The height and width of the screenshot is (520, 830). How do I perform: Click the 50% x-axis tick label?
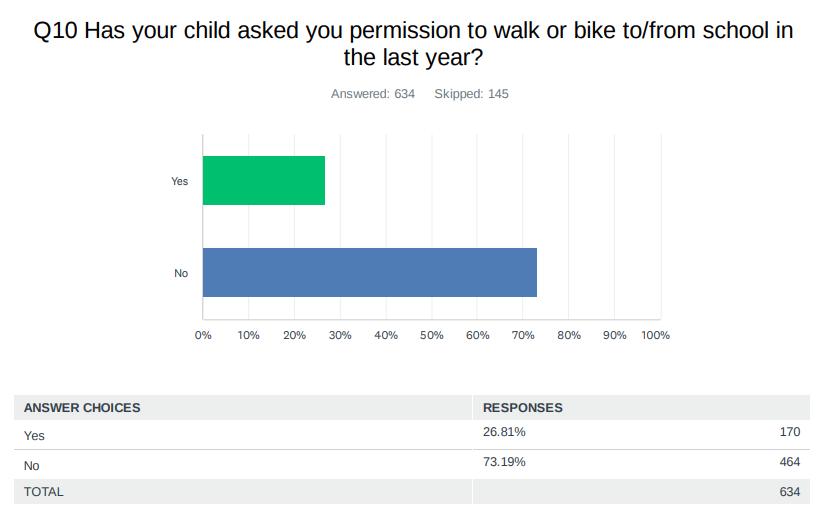pos(432,335)
